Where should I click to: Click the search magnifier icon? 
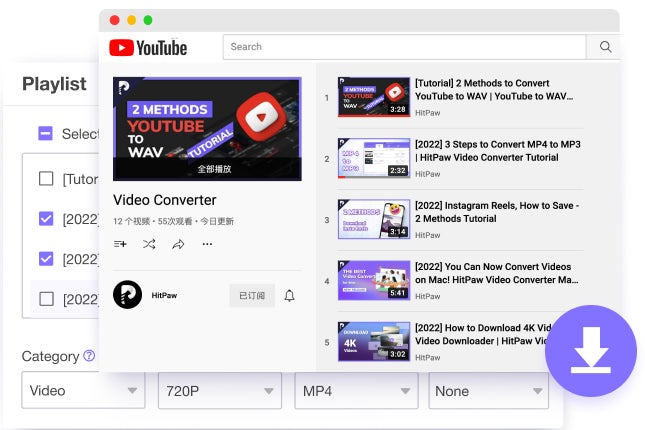click(605, 46)
